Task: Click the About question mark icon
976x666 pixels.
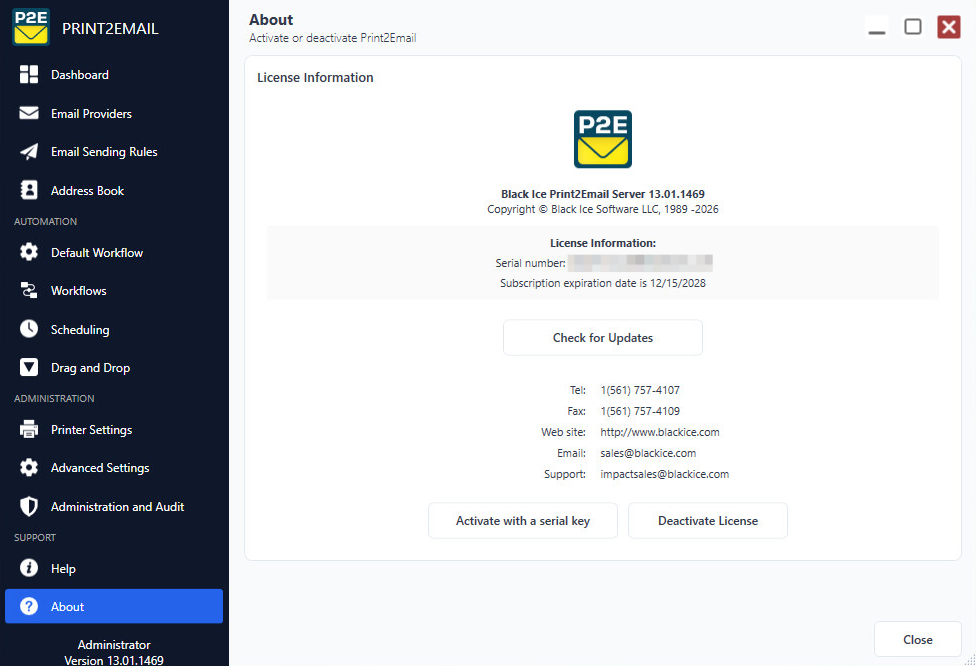Action: (x=29, y=606)
